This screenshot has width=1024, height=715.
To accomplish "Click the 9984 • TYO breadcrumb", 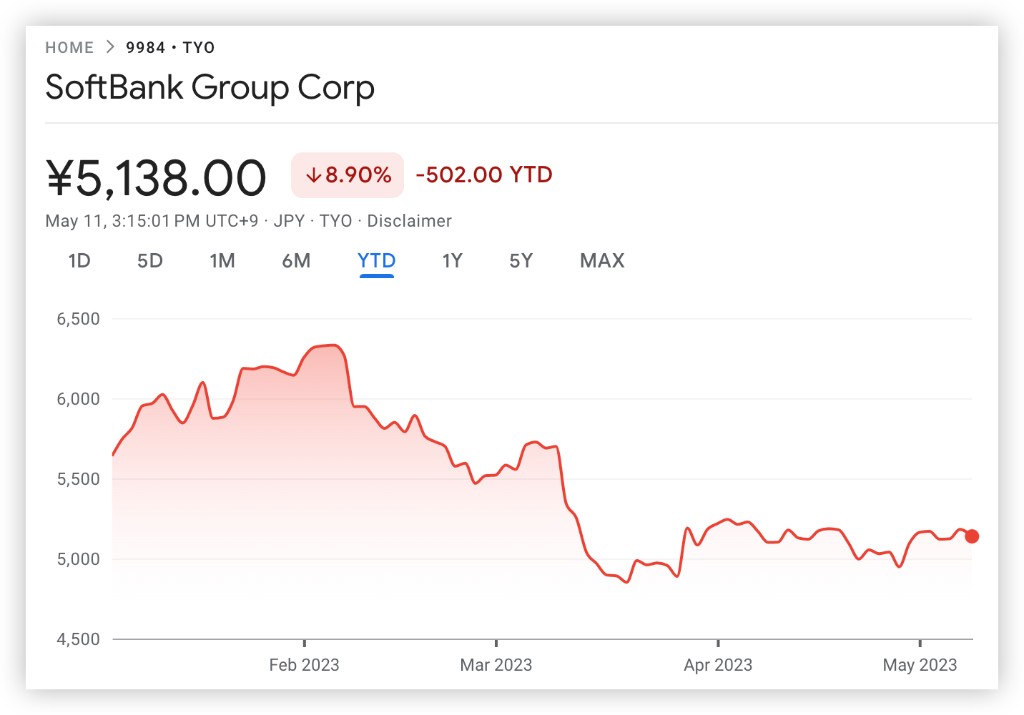I will pos(170,47).
